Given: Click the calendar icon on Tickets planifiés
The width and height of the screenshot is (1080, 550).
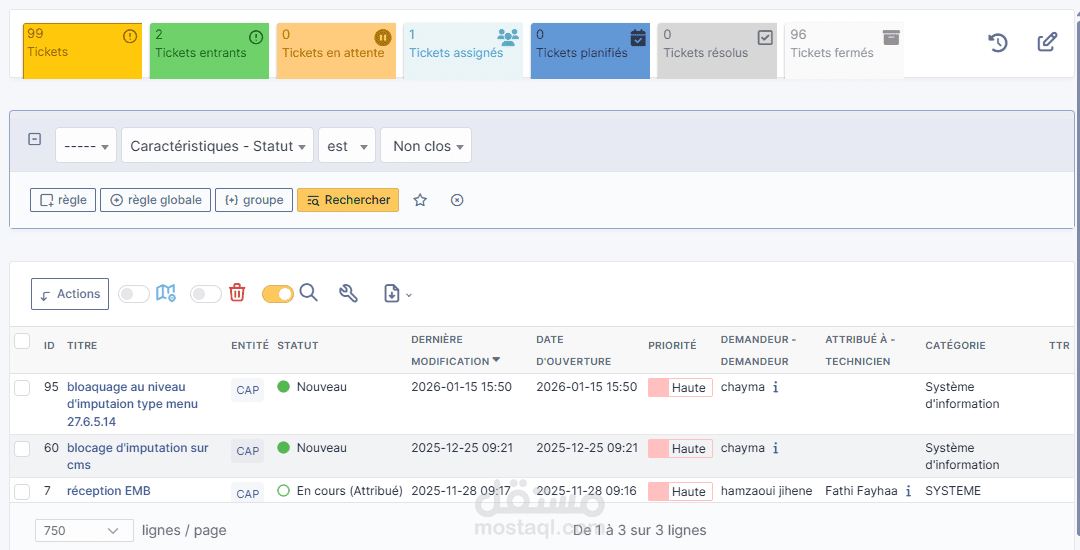Looking at the screenshot, I should pyautogui.click(x=638, y=37).
